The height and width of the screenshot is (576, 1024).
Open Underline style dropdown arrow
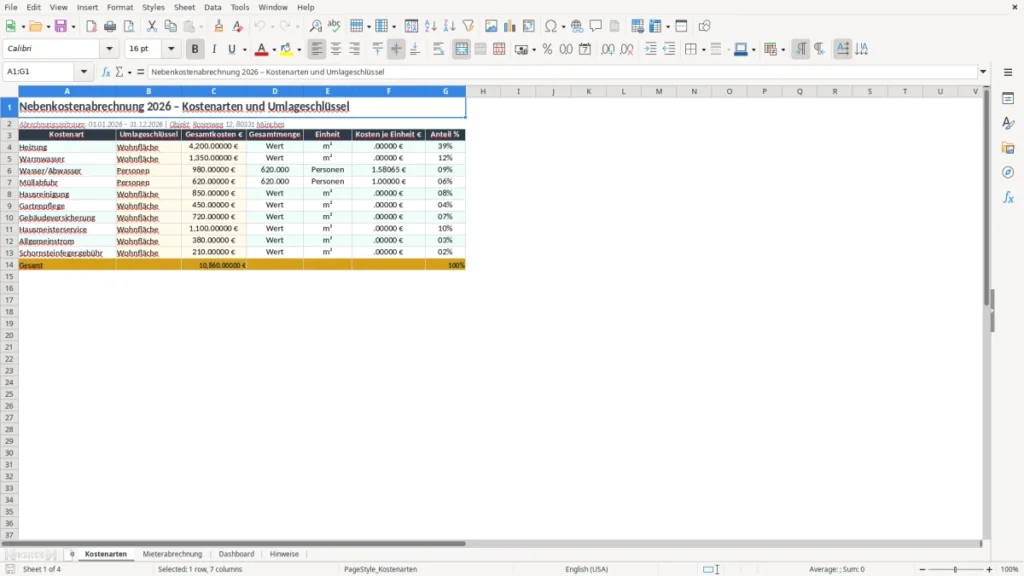click(x=244, y=50)
